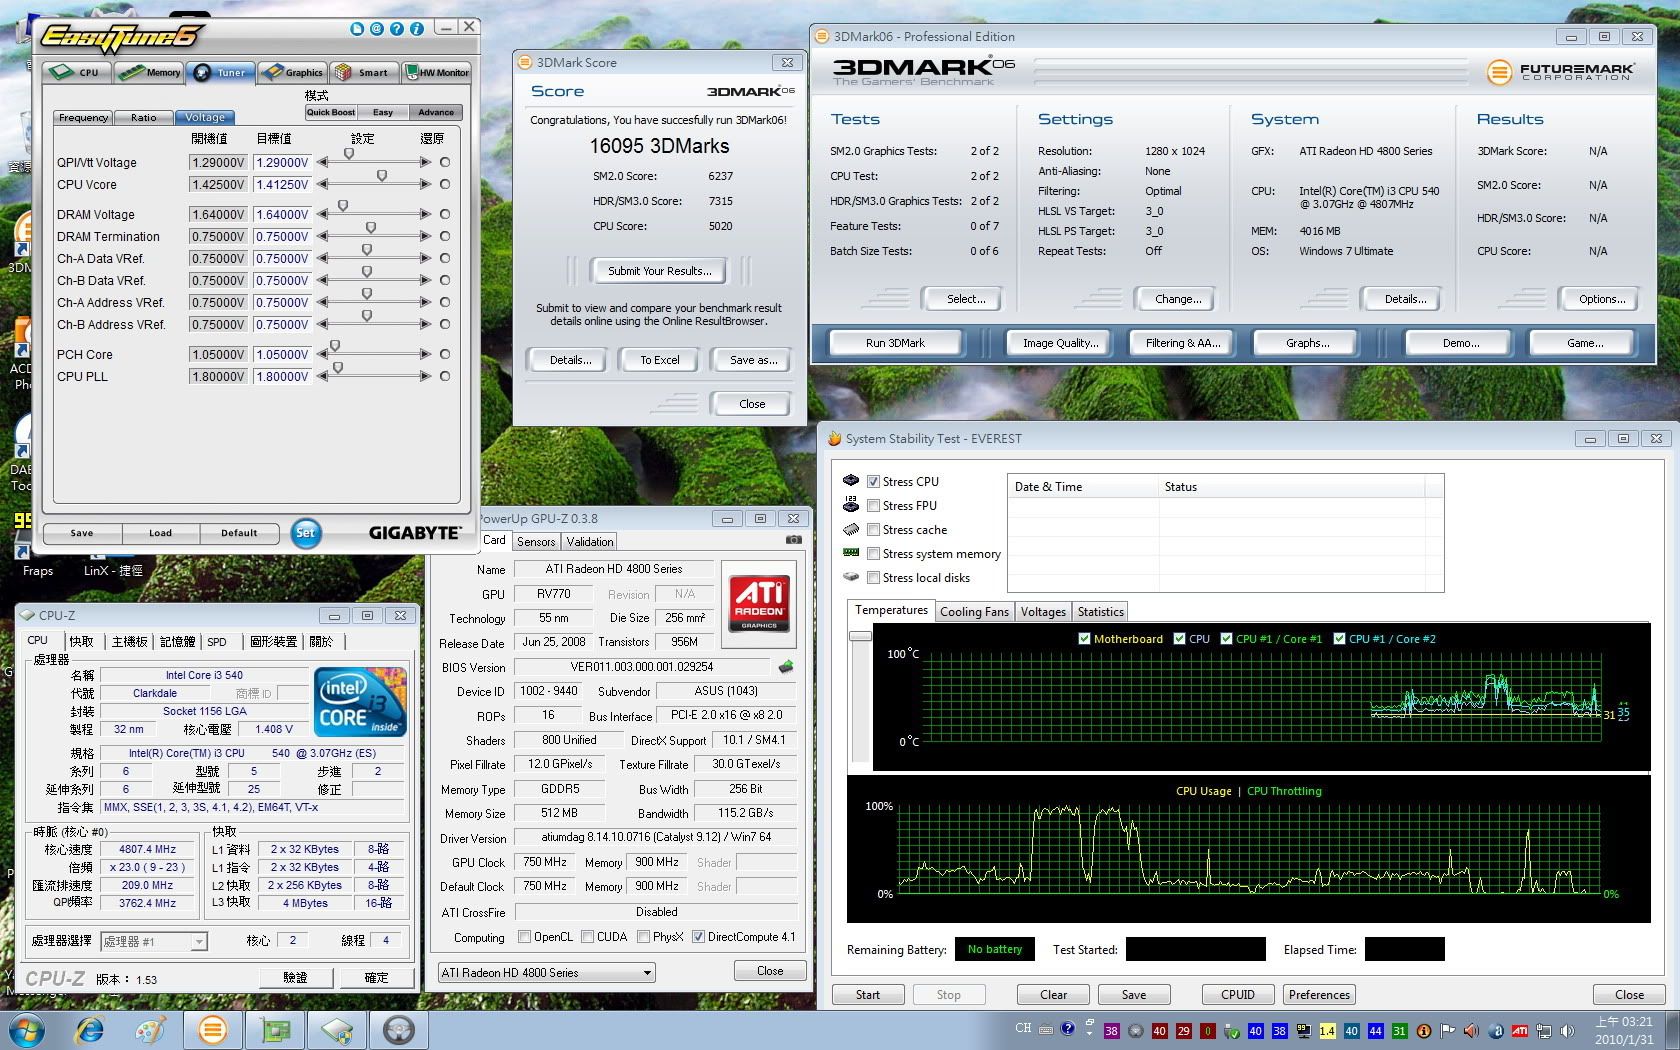Screen dimensions: 1680x1050
Task: Toggle the OpenCL checkbox in GPU-Z
Action: coord(524,938)
